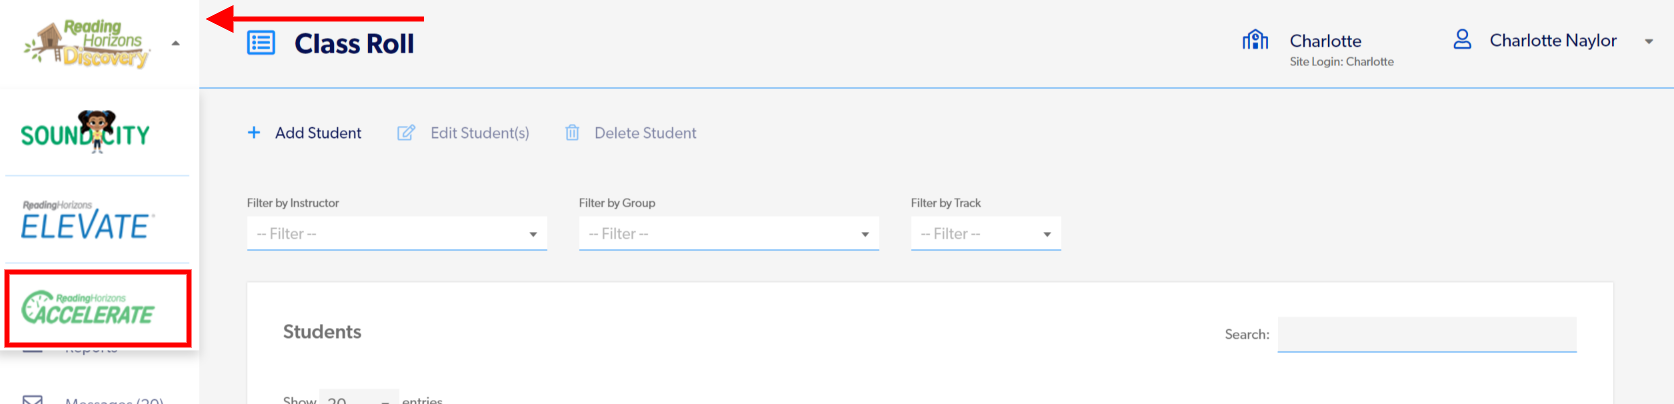The height and width of the screenshot is (404, 1674).
Task: Focus the Students search field
Action: [1426, 334]
